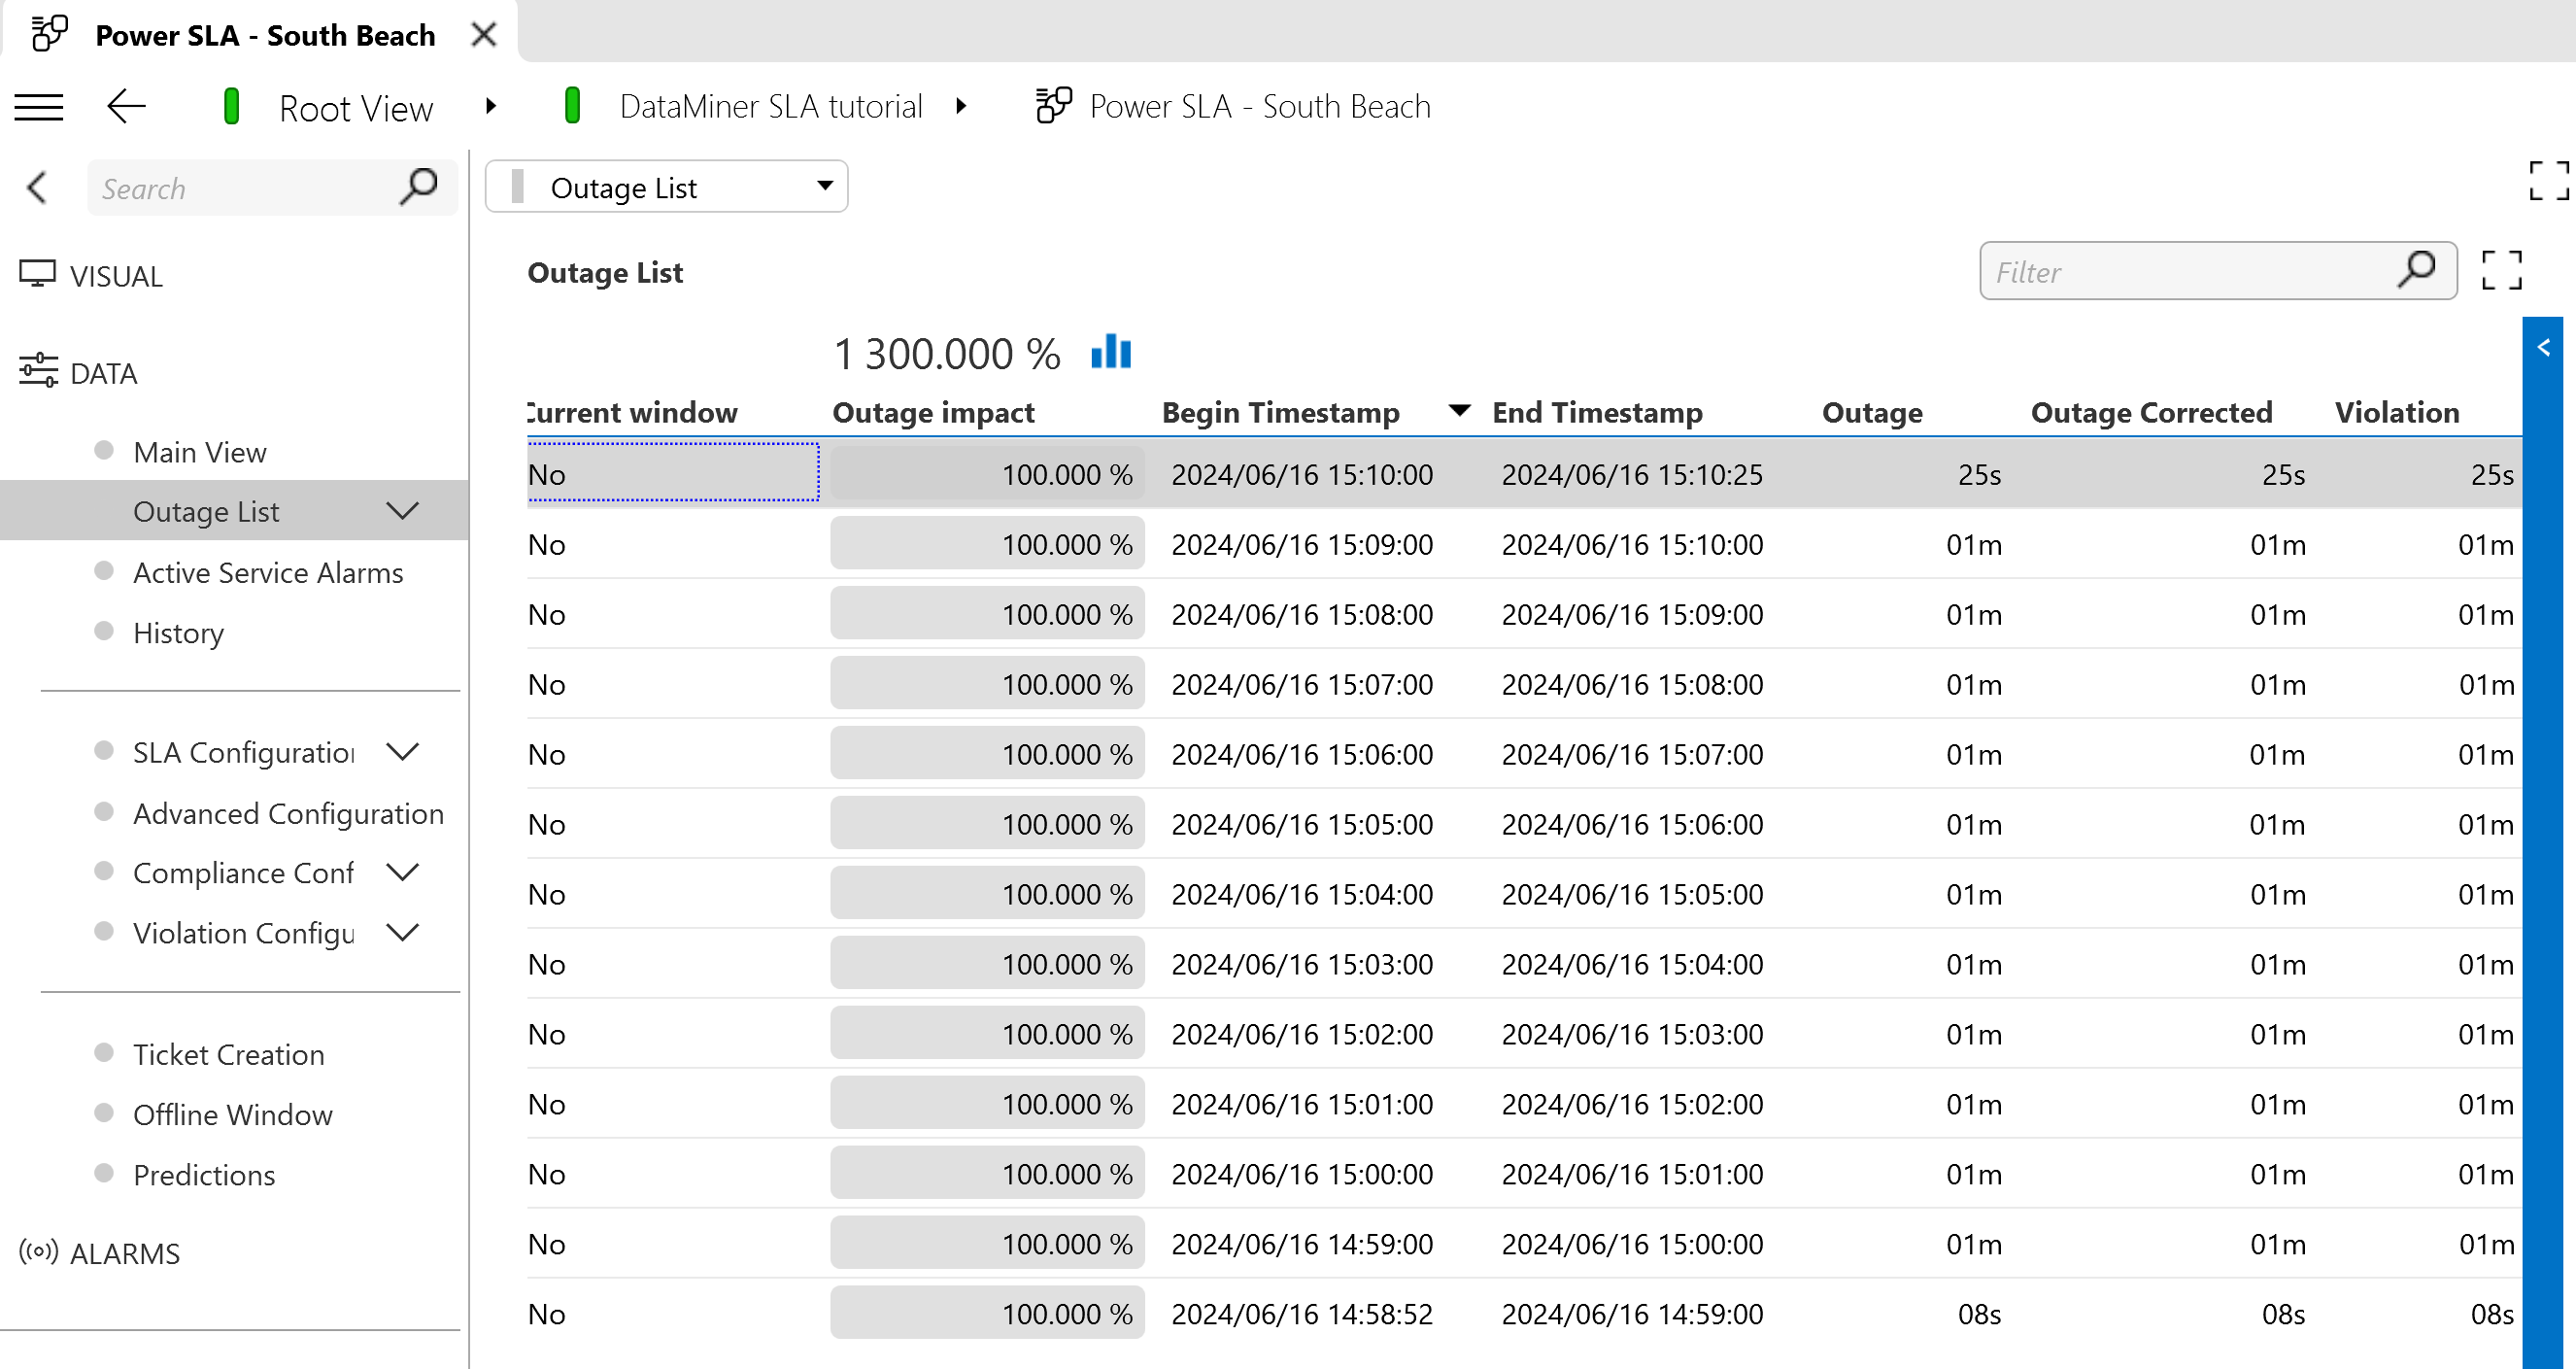The image size is (2576, 1369).
Task: Expand the Outage List table to full screen
Action: [2501, 270]
